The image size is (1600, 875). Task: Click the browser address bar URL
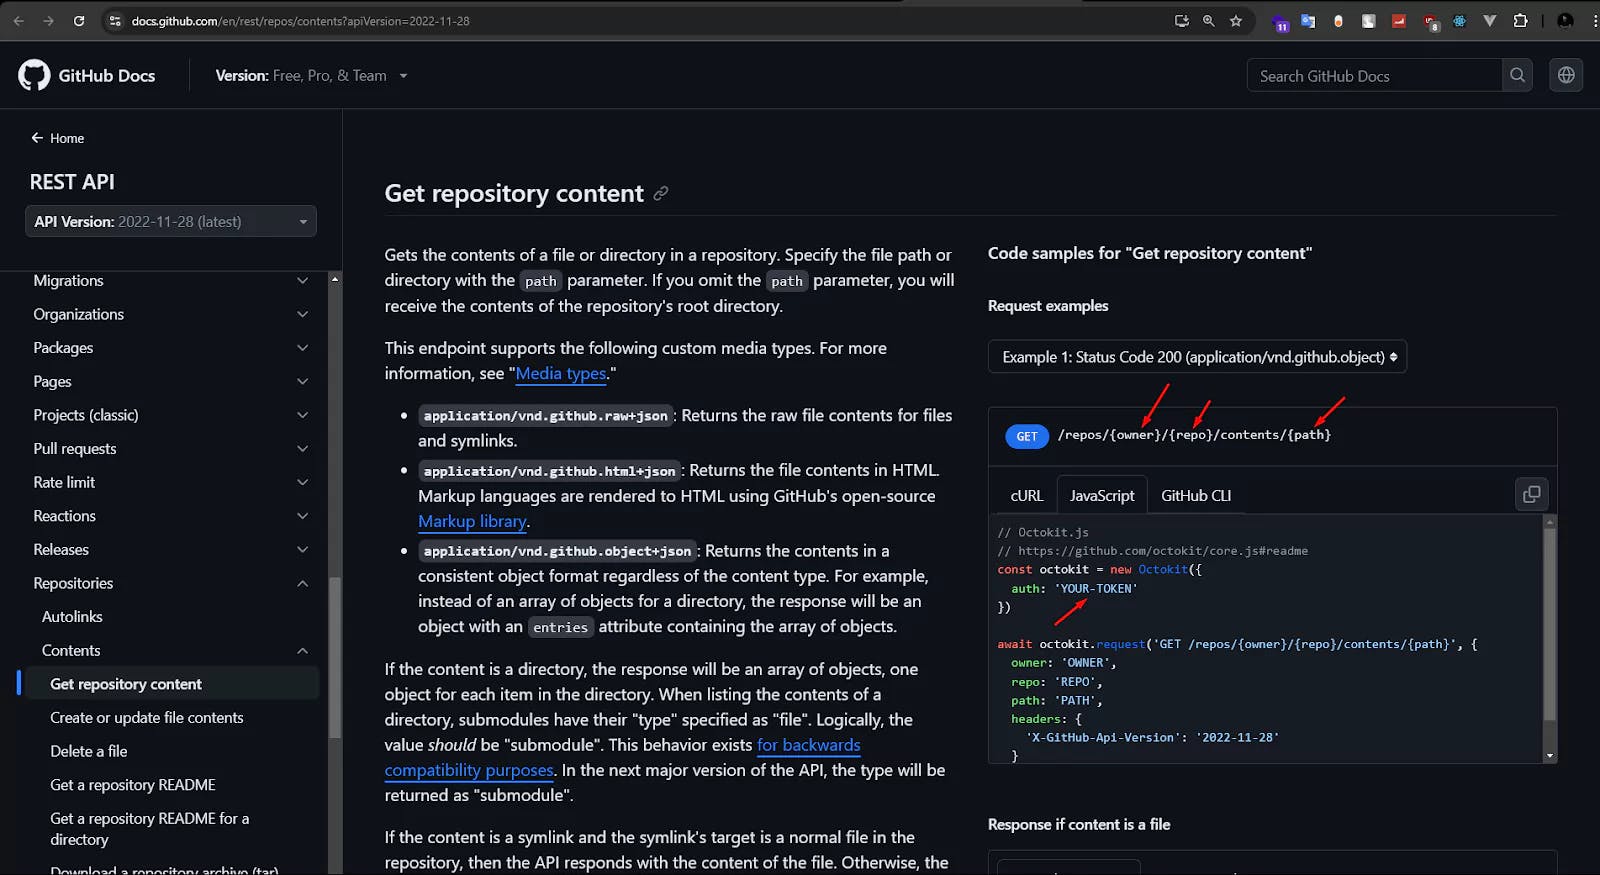(x=300, y=21)
